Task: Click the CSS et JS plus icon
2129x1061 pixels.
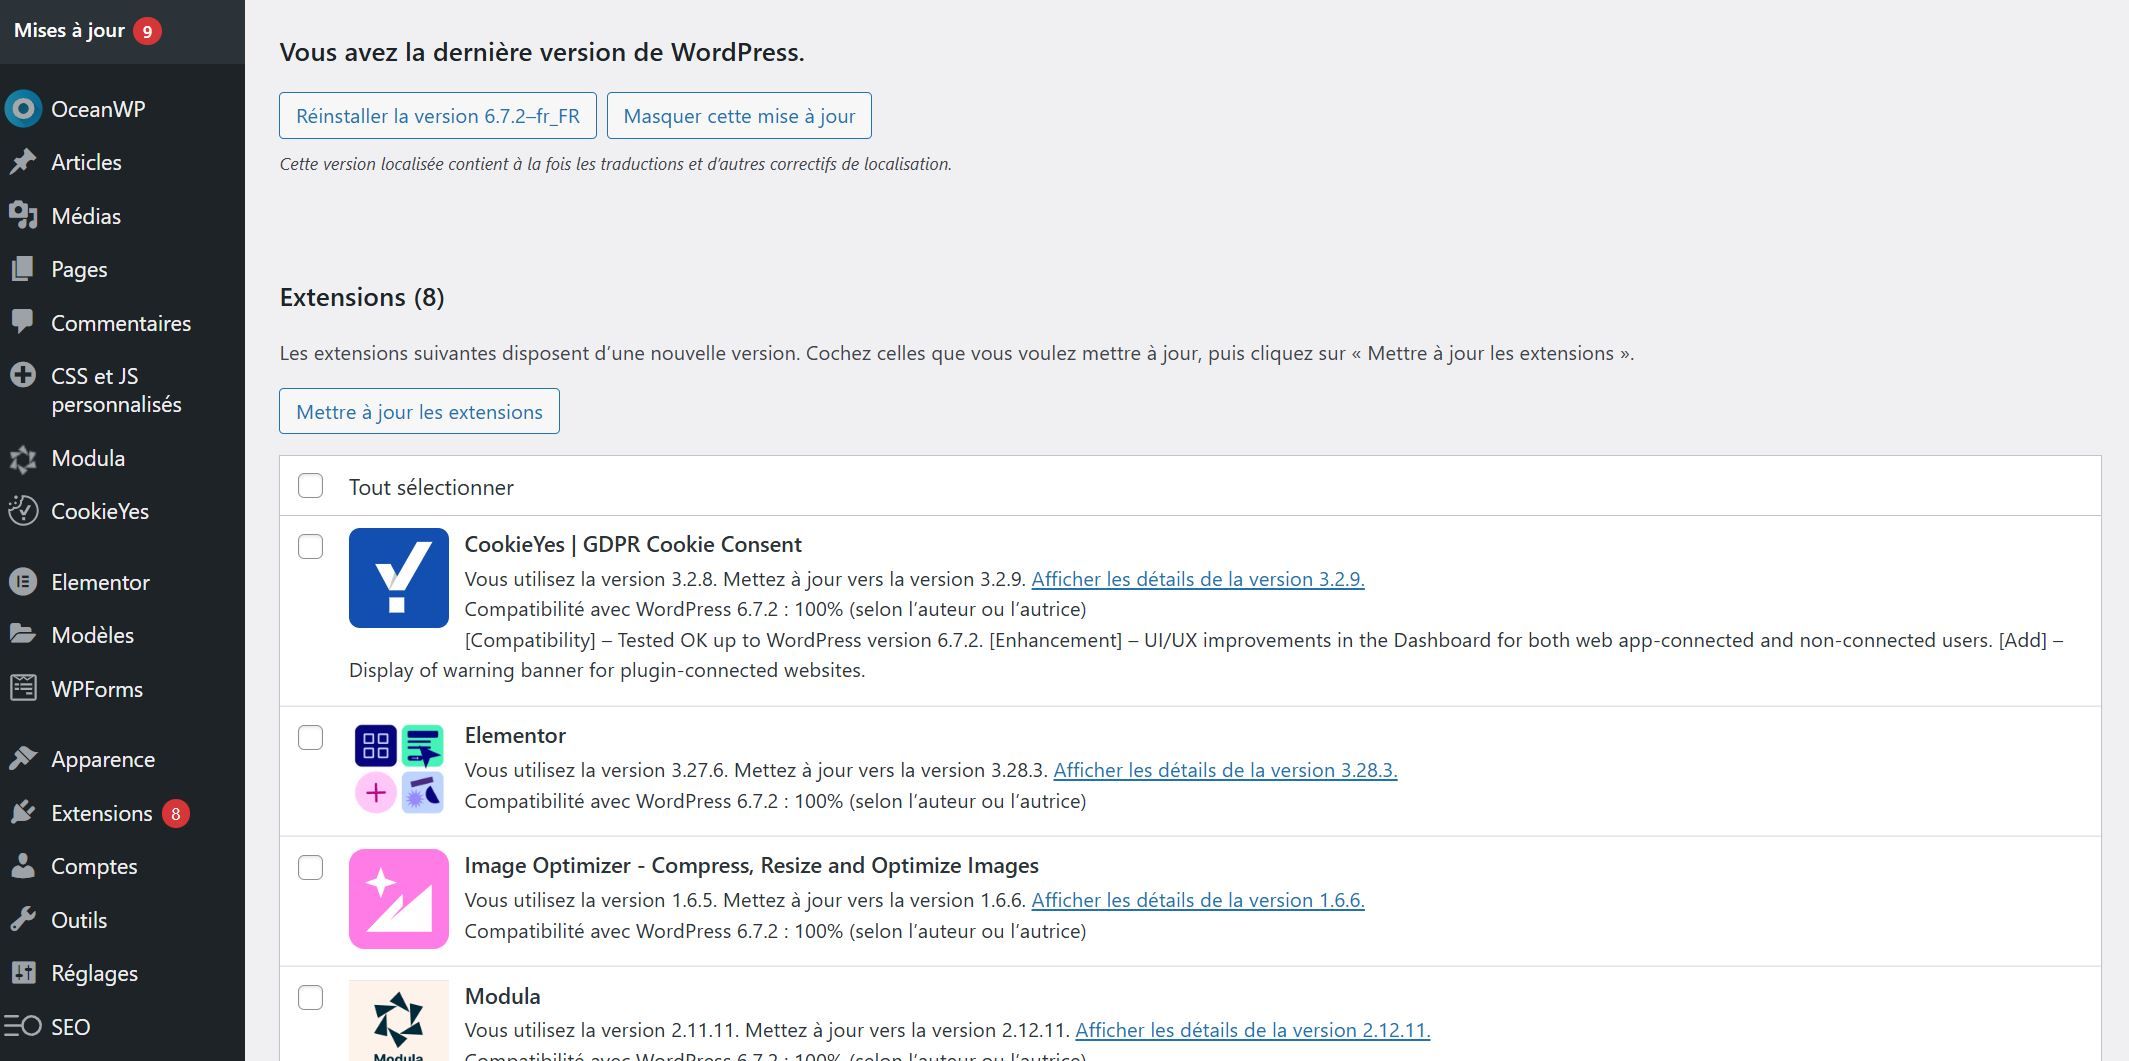Action: 23,376
